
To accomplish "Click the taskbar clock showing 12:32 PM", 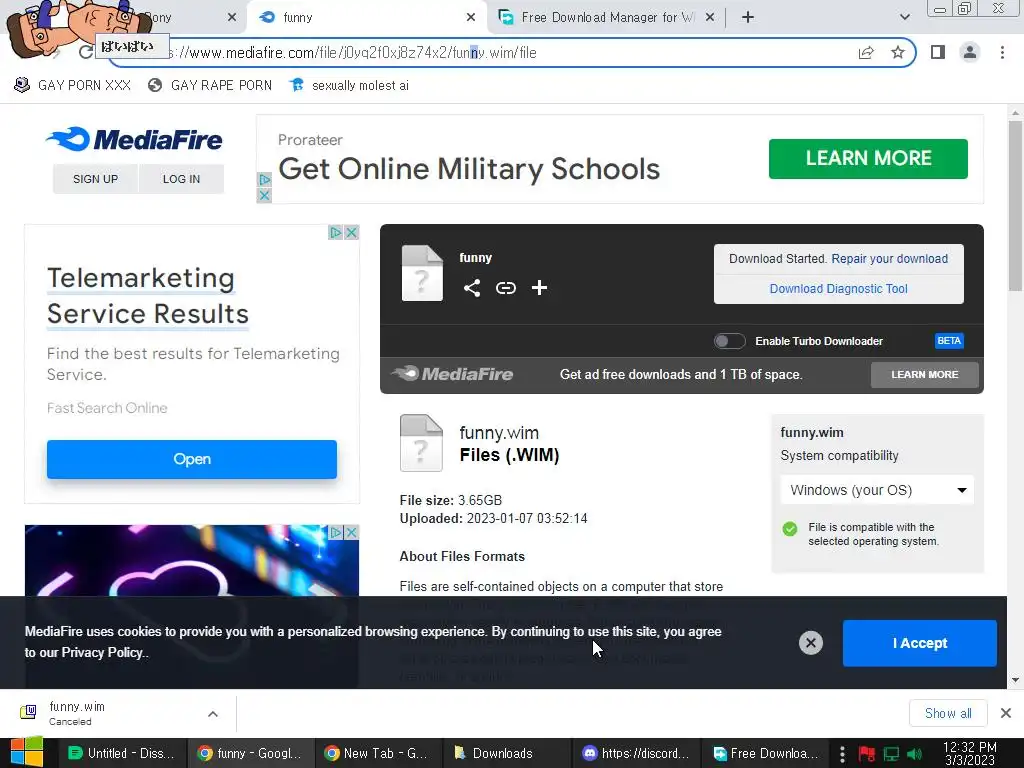I will (x=970, y=754).
